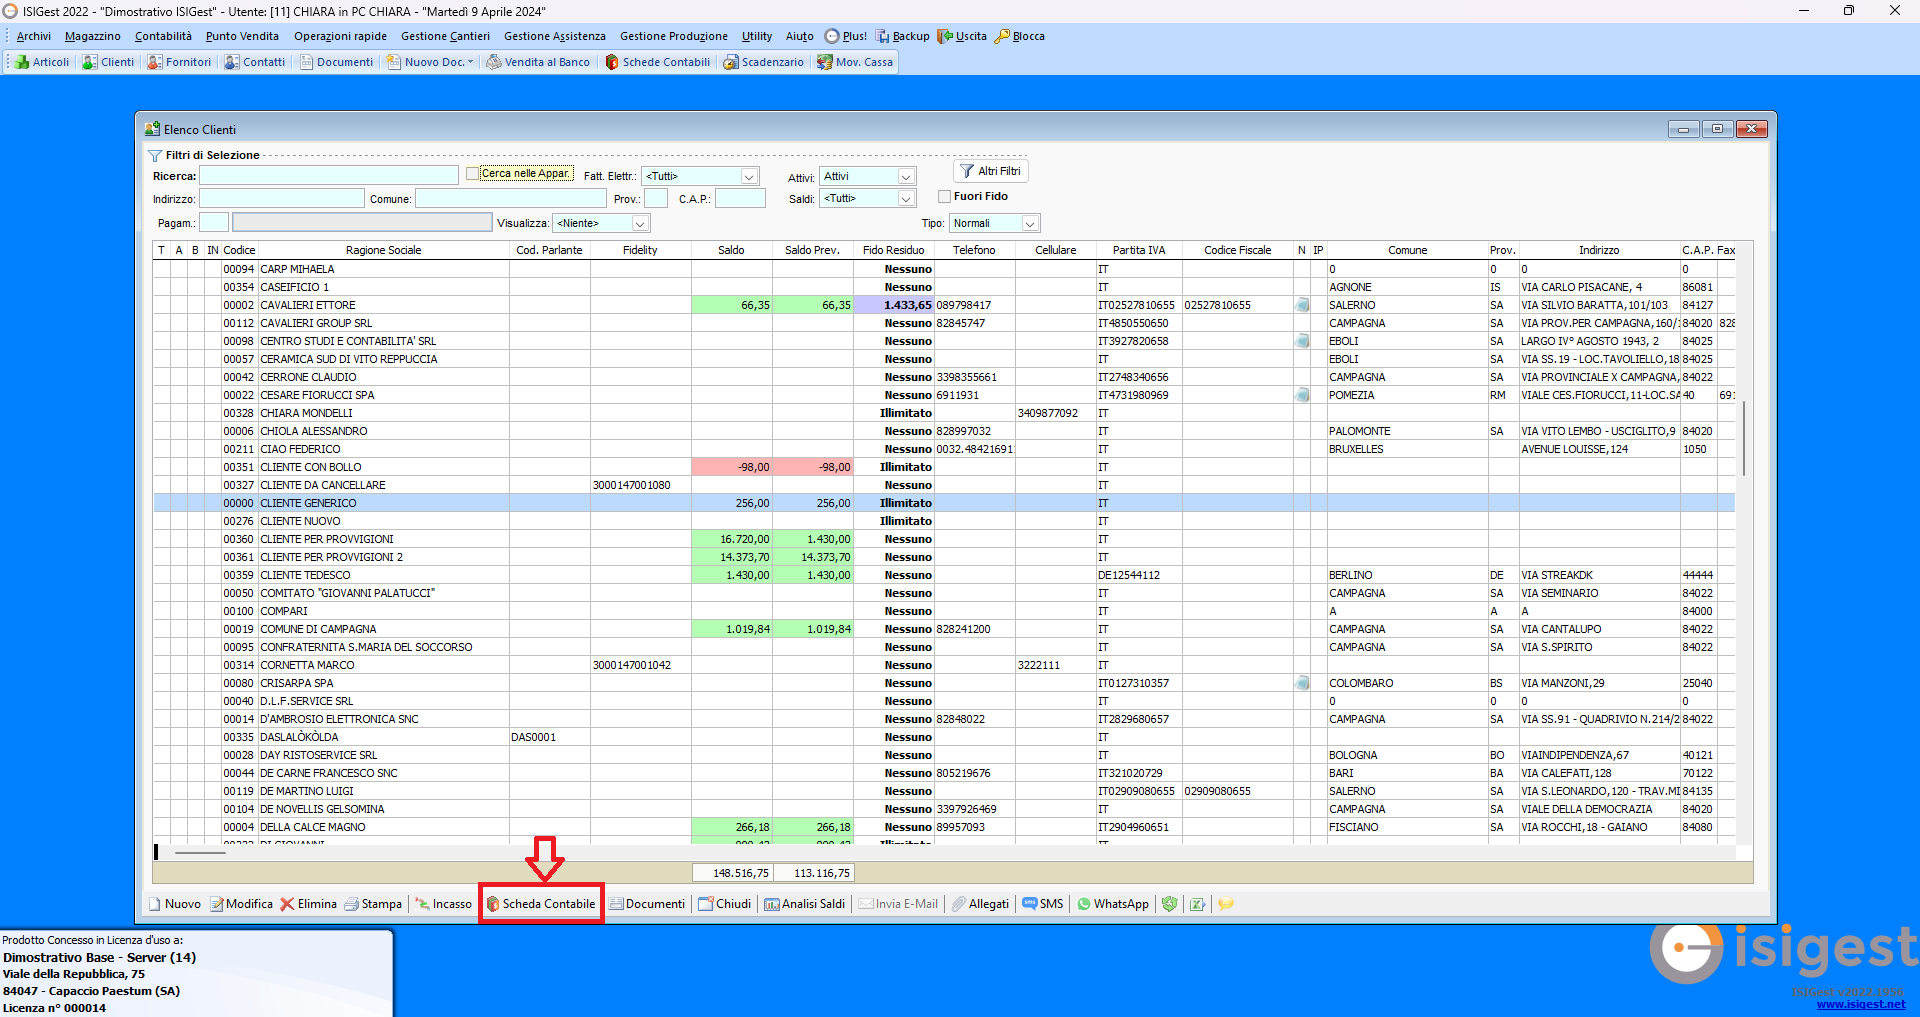The height and width of the screenshot is (1017, 1920).
Task: Select the Clienti toolbar icon
Action: 107,61
